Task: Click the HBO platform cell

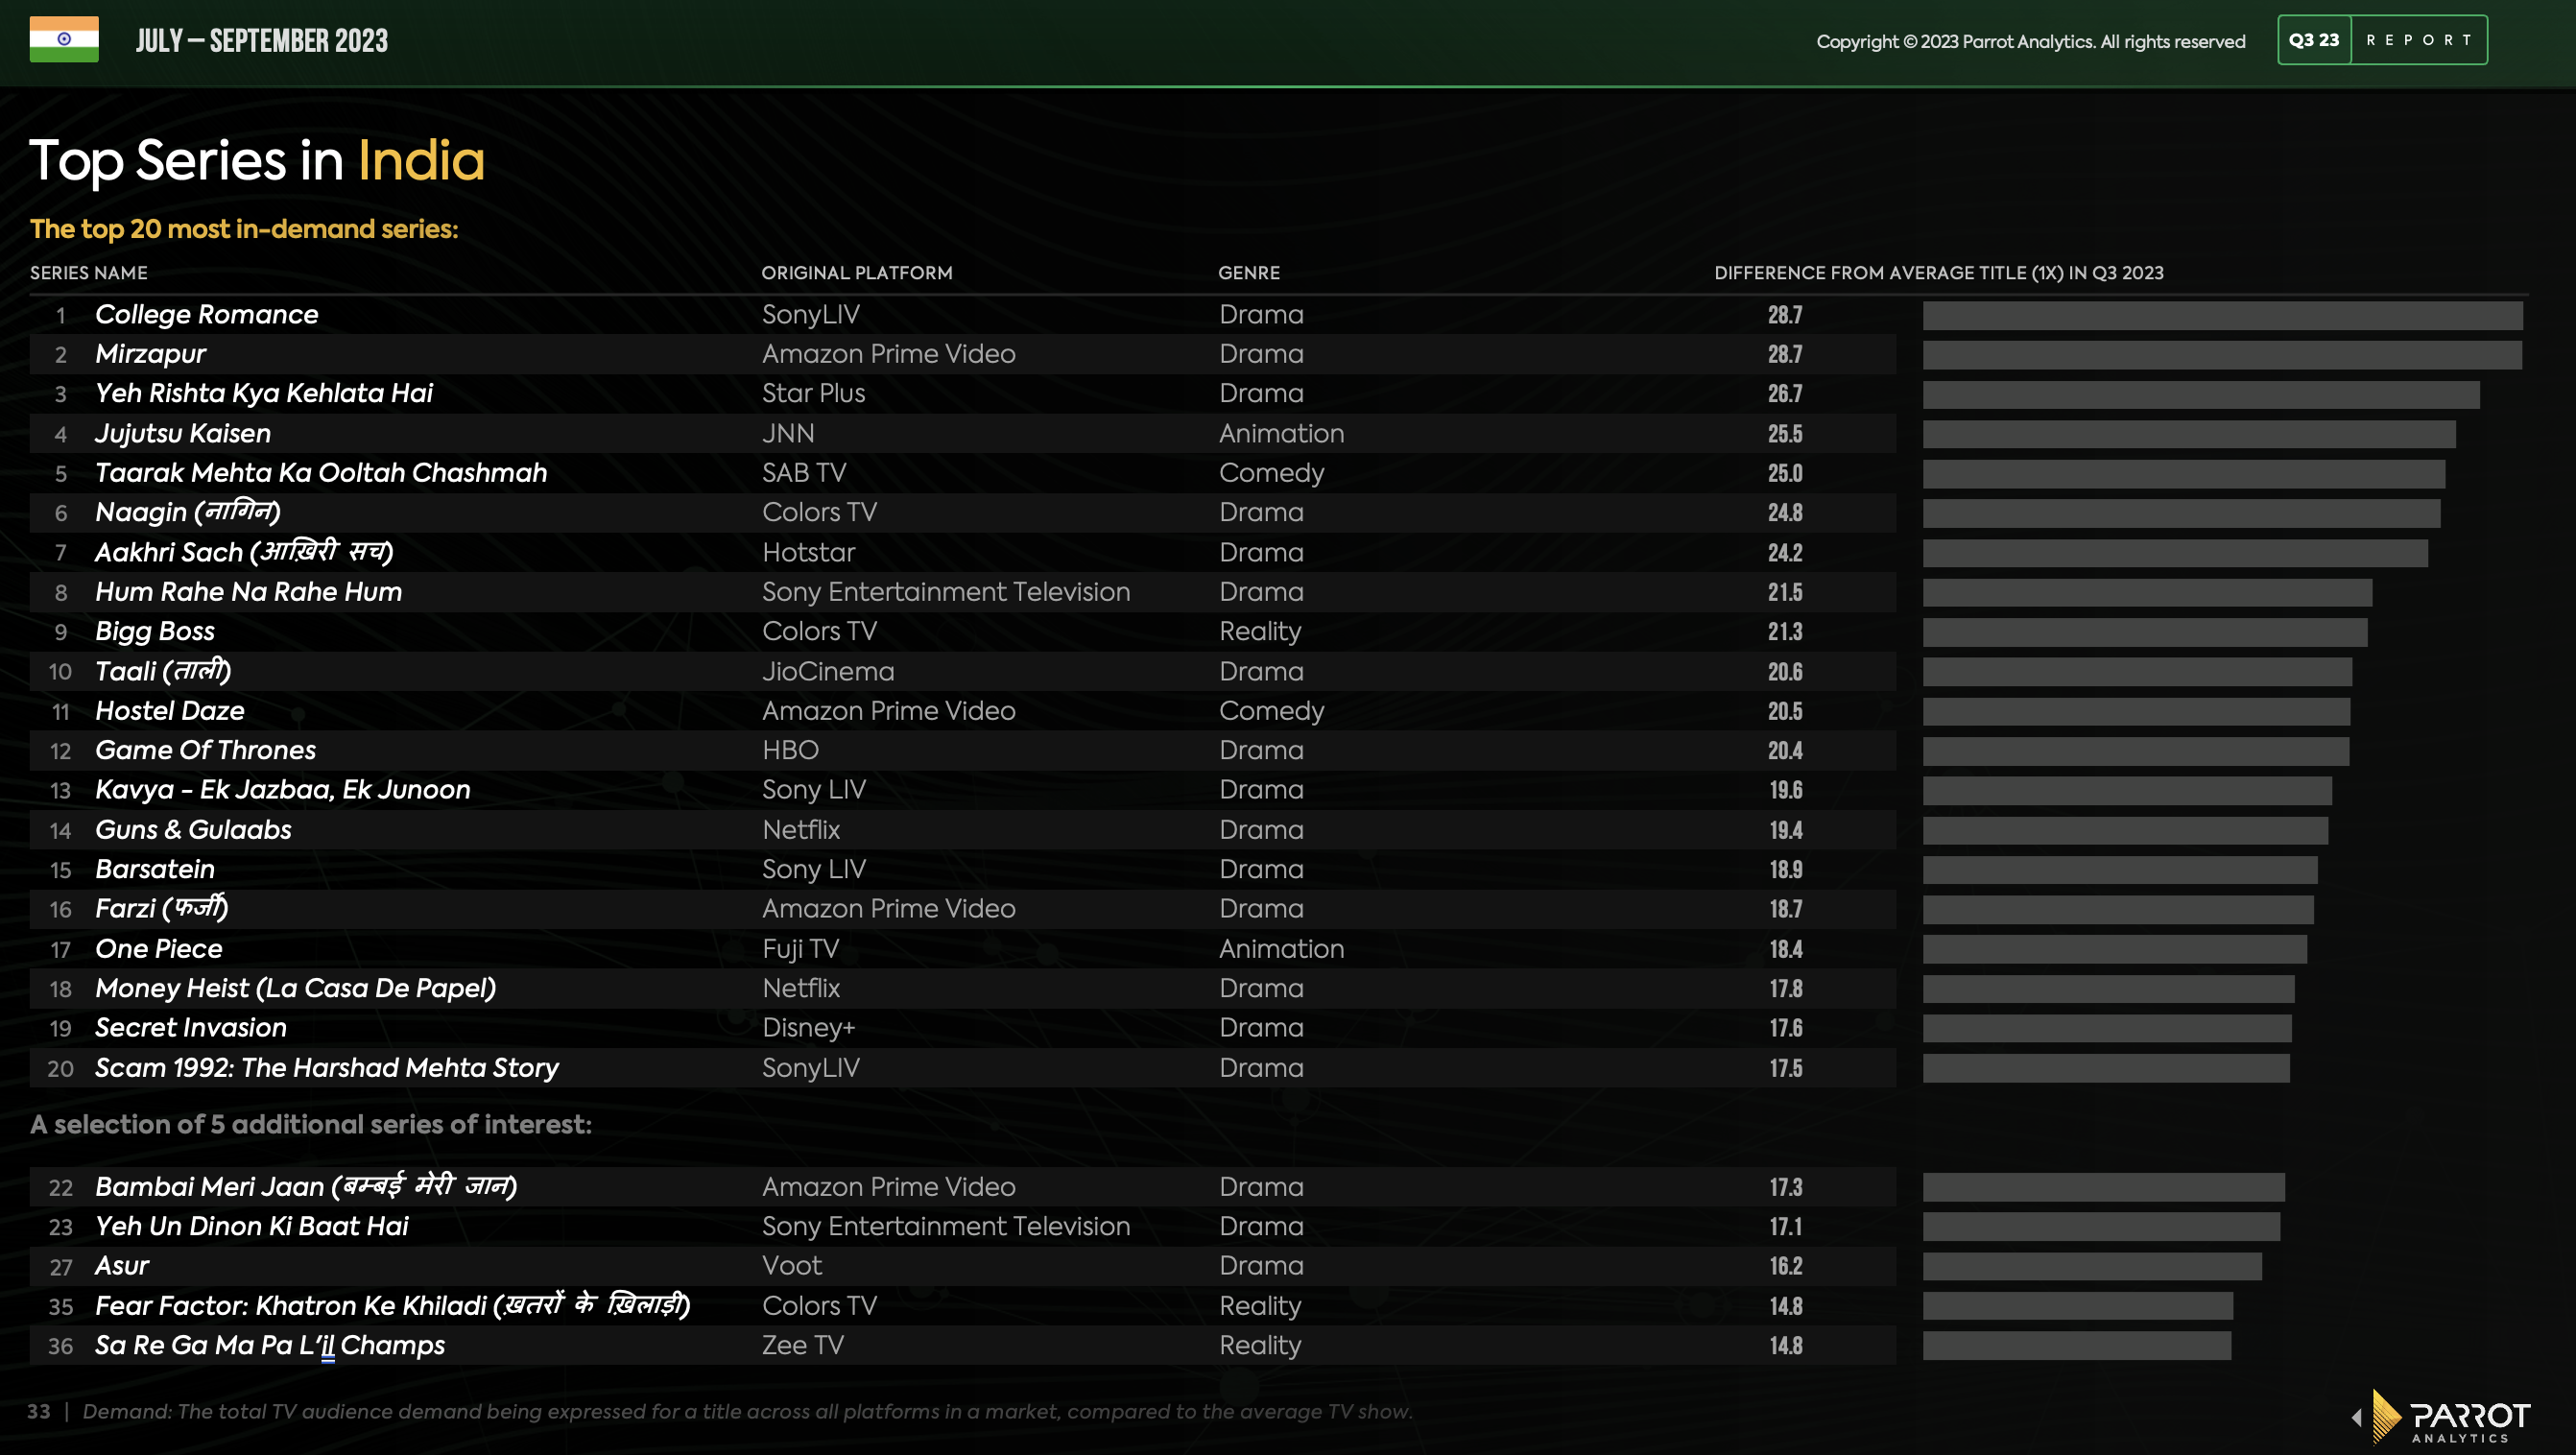Action: click(790, 750)
